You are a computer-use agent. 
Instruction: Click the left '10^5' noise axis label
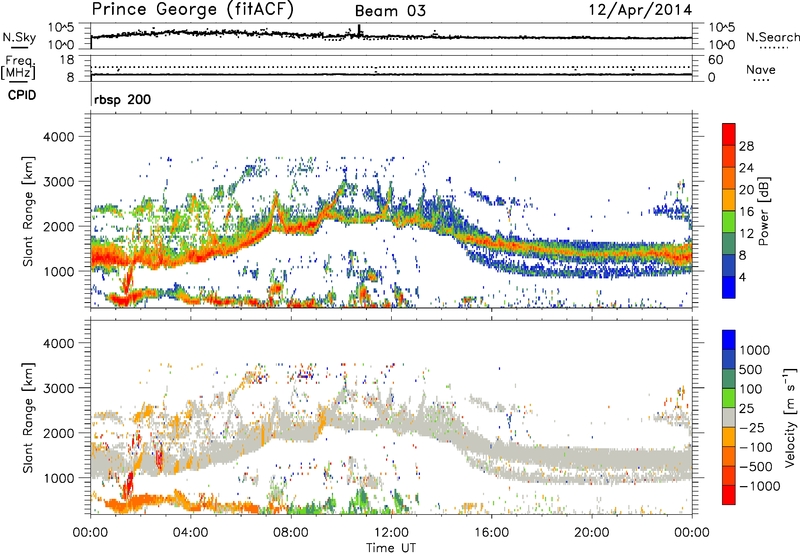pos(62,28)
